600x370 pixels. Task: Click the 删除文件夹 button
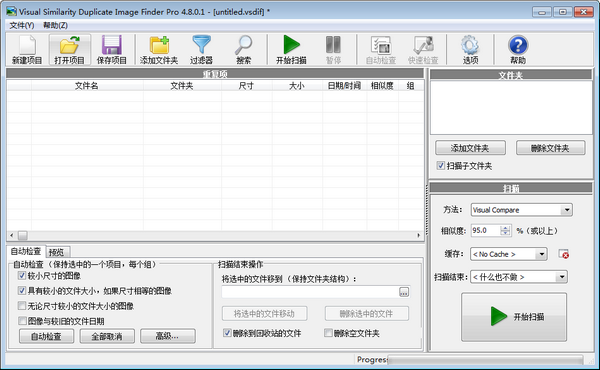pyautogui.click(x=550, y=148)
